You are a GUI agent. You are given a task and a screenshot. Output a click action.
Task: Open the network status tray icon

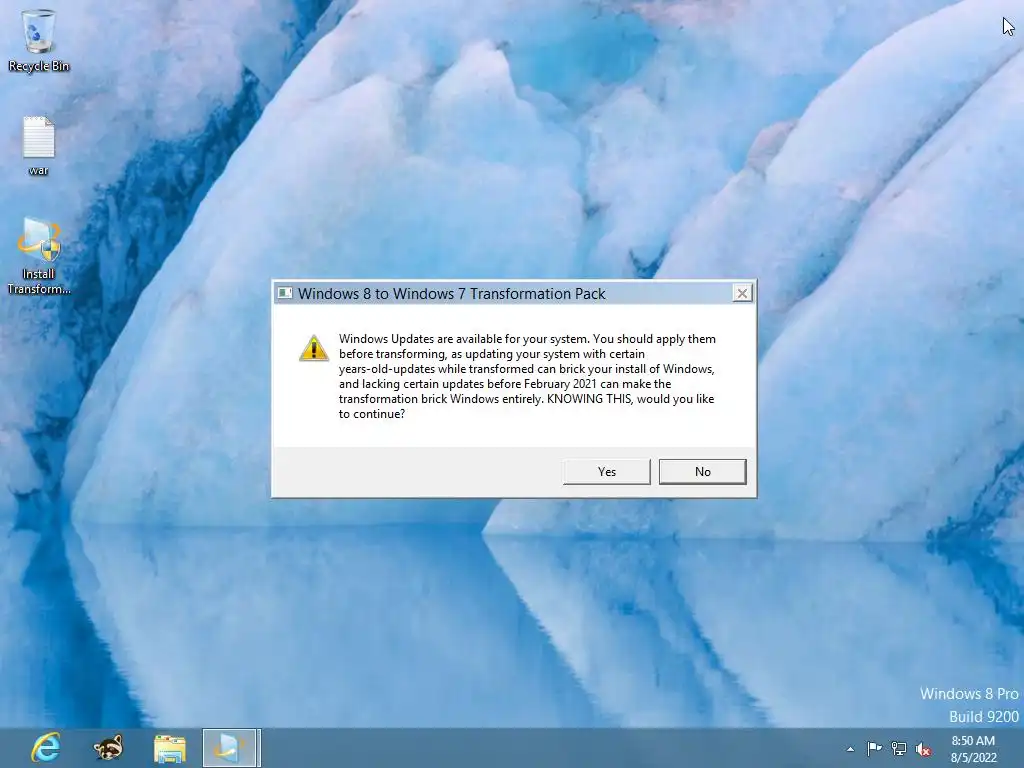[x=899, y=749]
